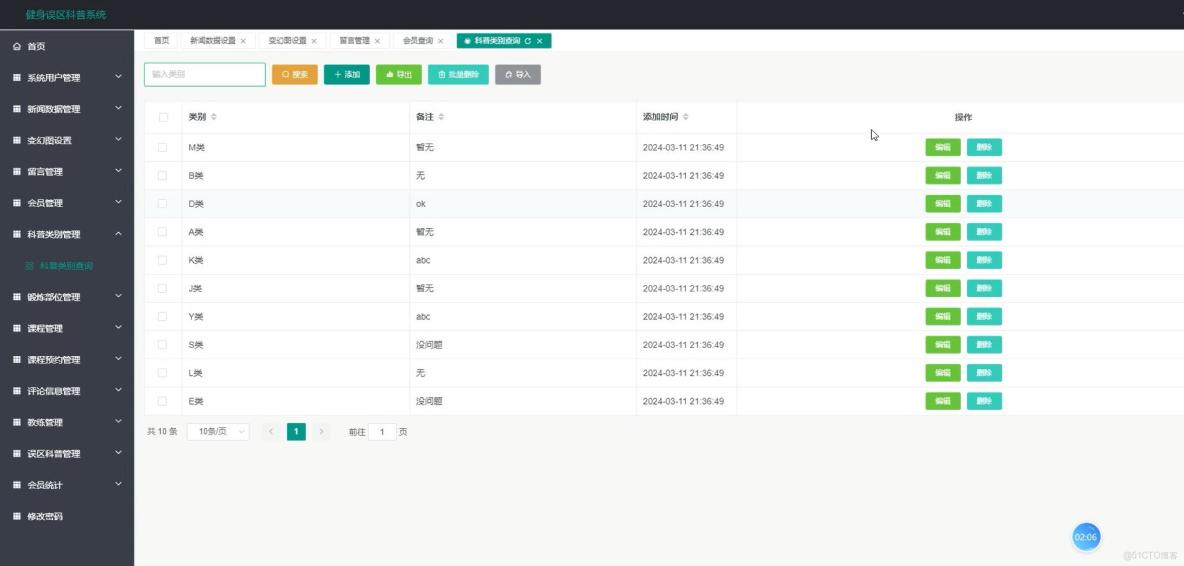Click the home icon beside 首页 in the sidebar
Screen dimensions: 1184x566
pyautogui.click(x=17, y=47)
